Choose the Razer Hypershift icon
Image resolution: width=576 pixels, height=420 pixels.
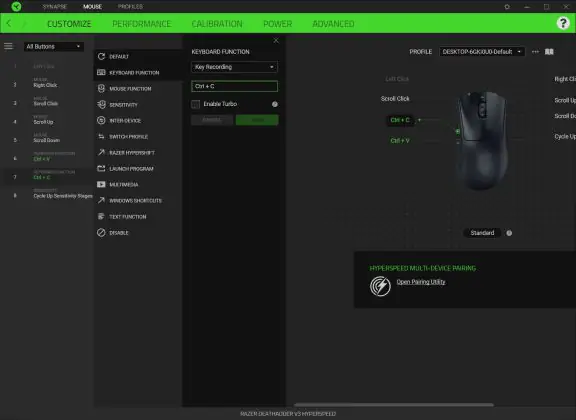tap(101, 152)
